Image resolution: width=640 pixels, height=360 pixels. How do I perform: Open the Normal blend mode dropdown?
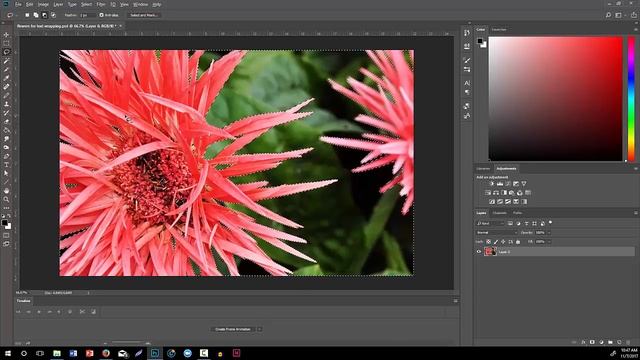[496, 232]
